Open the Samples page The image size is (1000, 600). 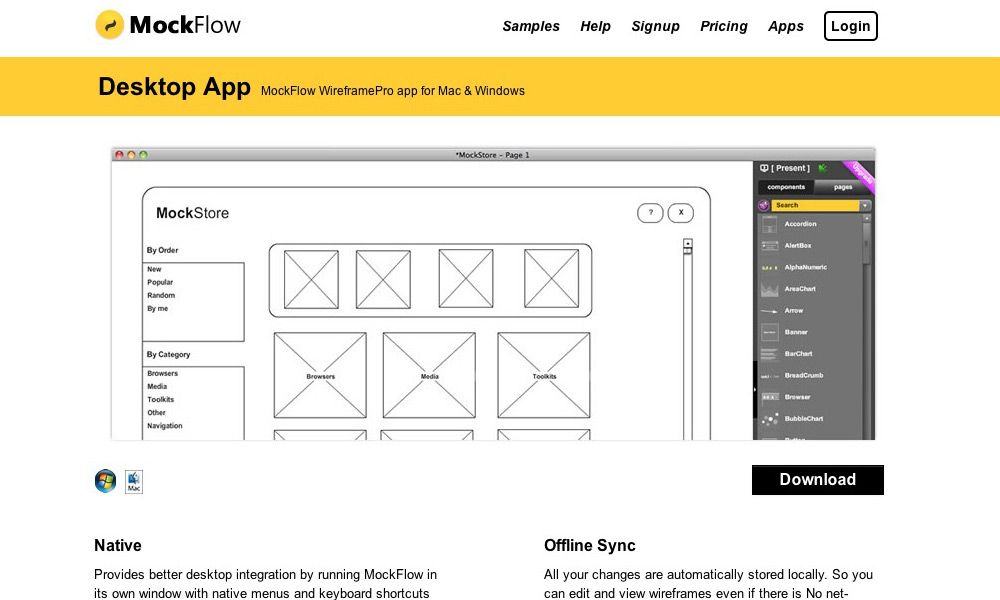point(531,26)
